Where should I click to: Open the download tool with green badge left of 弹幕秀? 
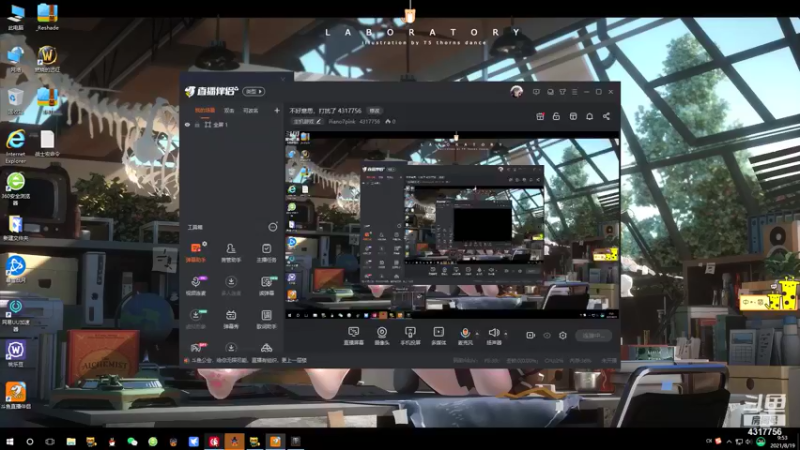point(195,319)
